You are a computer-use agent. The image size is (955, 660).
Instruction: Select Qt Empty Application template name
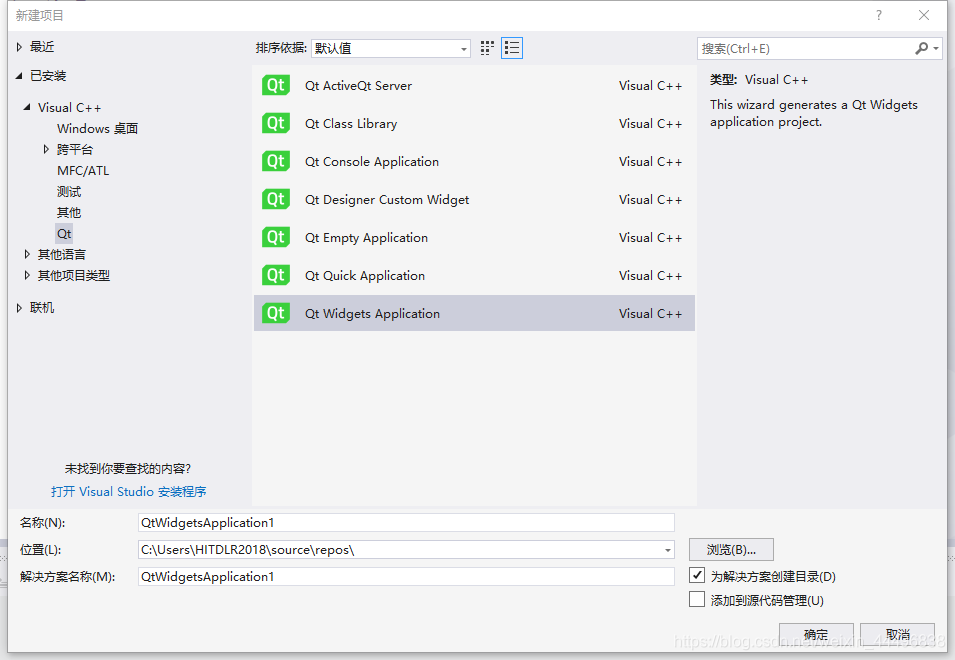coord(367,237)
